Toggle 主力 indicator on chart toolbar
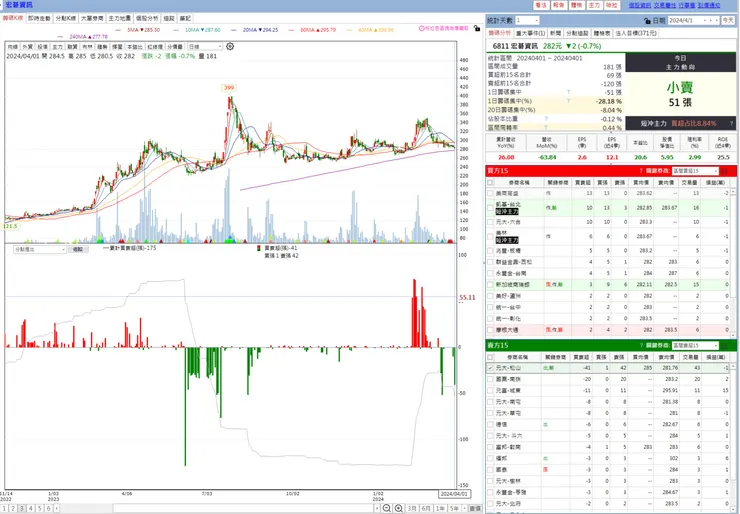 pos(58,47)
